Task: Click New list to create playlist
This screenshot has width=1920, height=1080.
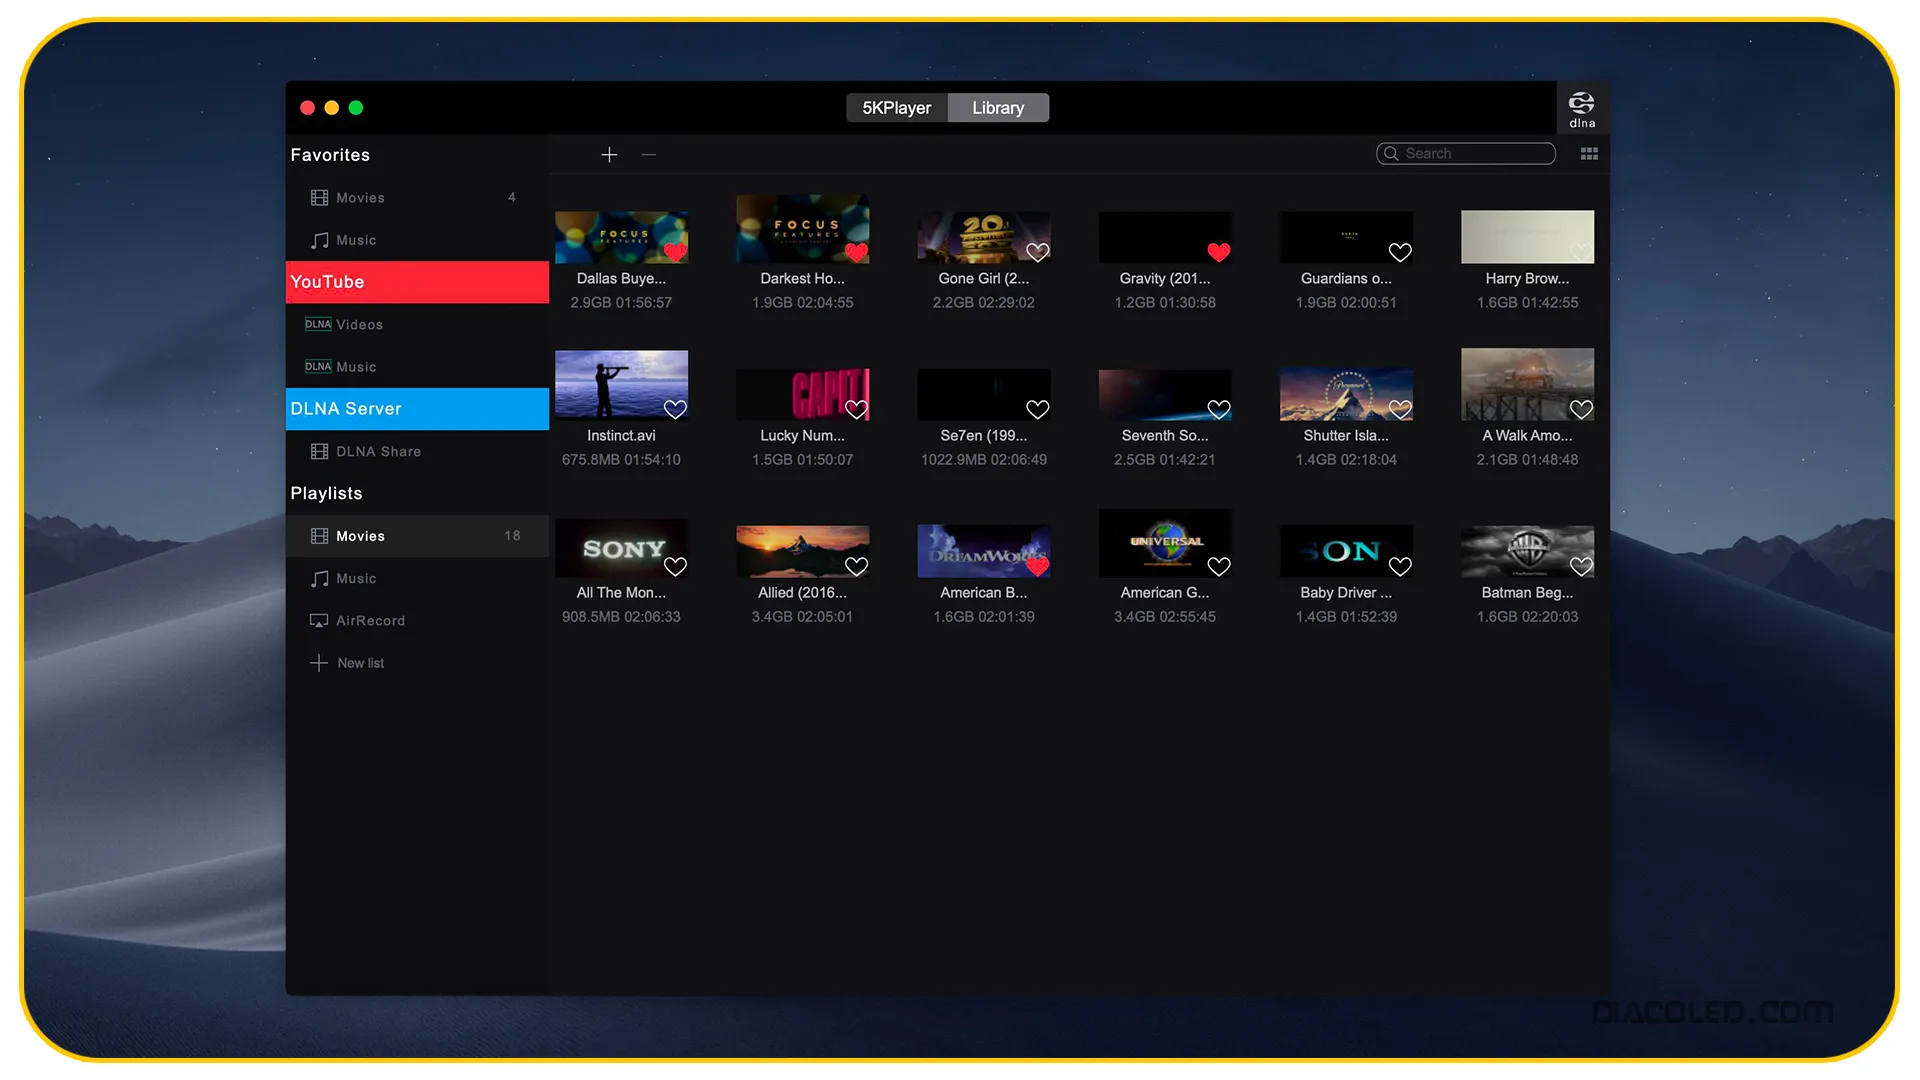Action: coord(348,663)
